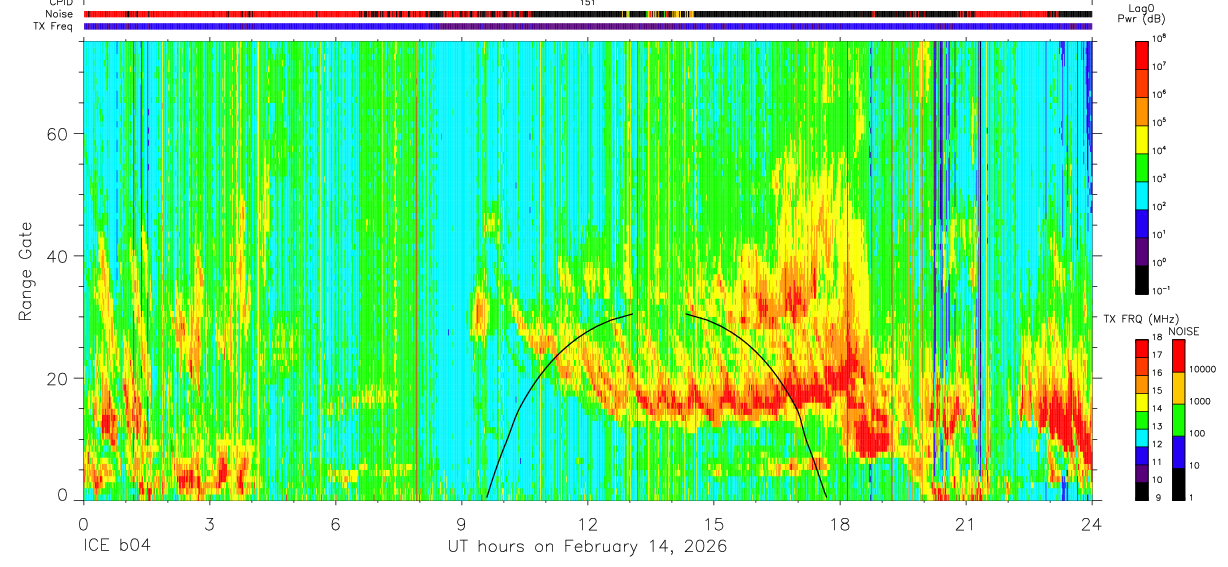The width and height of the screenshot is (1228, 567).
Task: Click the black bottom segment of NOISE colorbar
Action: [1178, 483]
